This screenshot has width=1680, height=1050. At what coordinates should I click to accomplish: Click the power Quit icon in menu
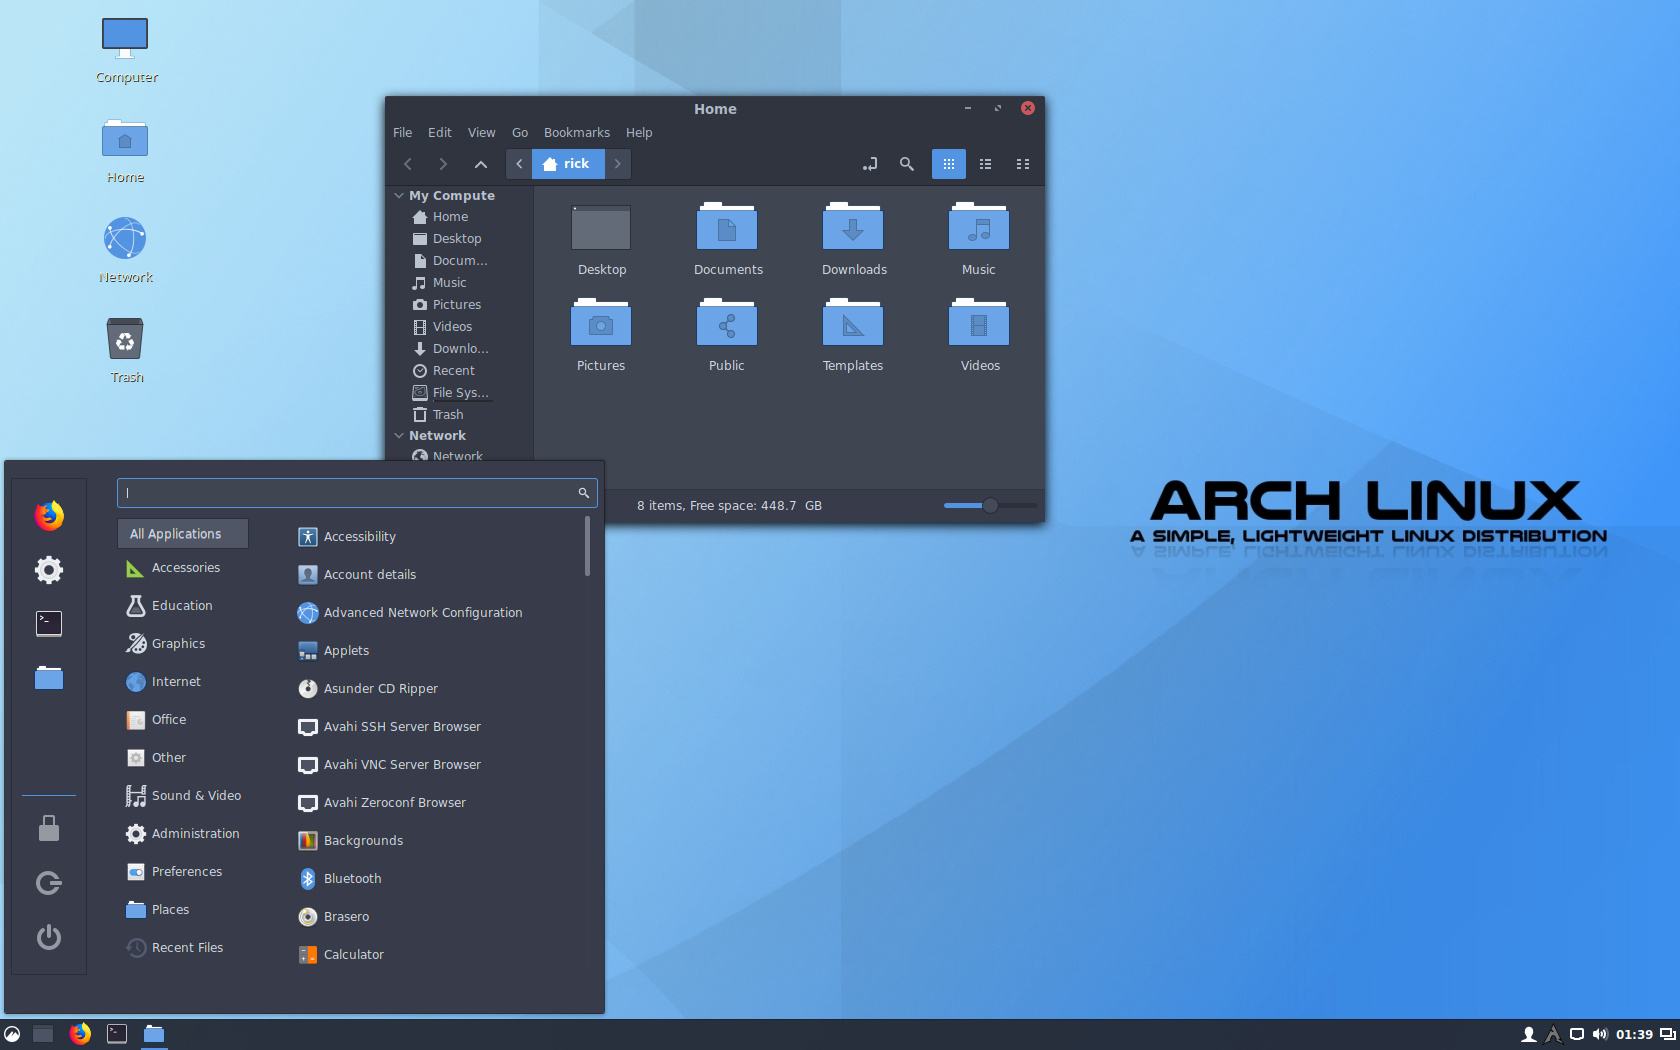[x=49, y=937]
